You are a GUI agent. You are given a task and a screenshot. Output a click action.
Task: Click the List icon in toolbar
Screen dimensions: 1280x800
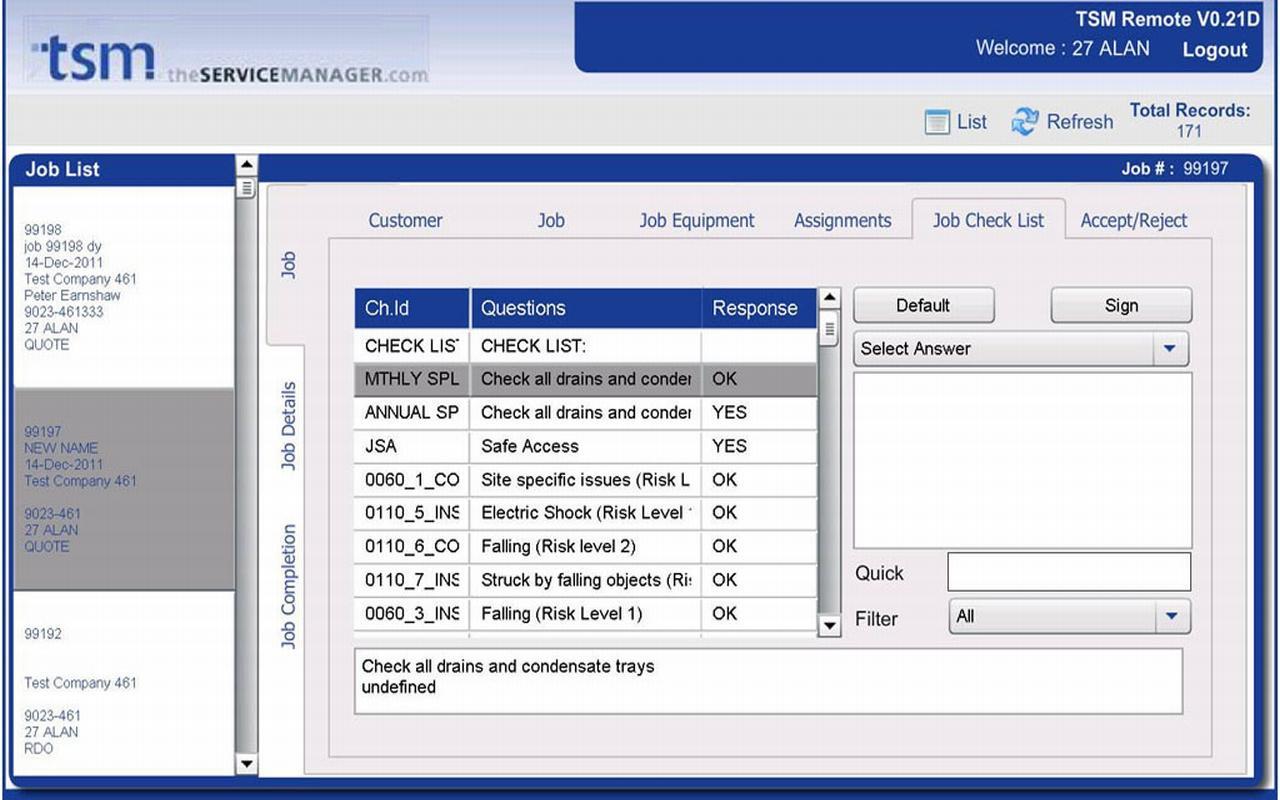tap(937, 122)
